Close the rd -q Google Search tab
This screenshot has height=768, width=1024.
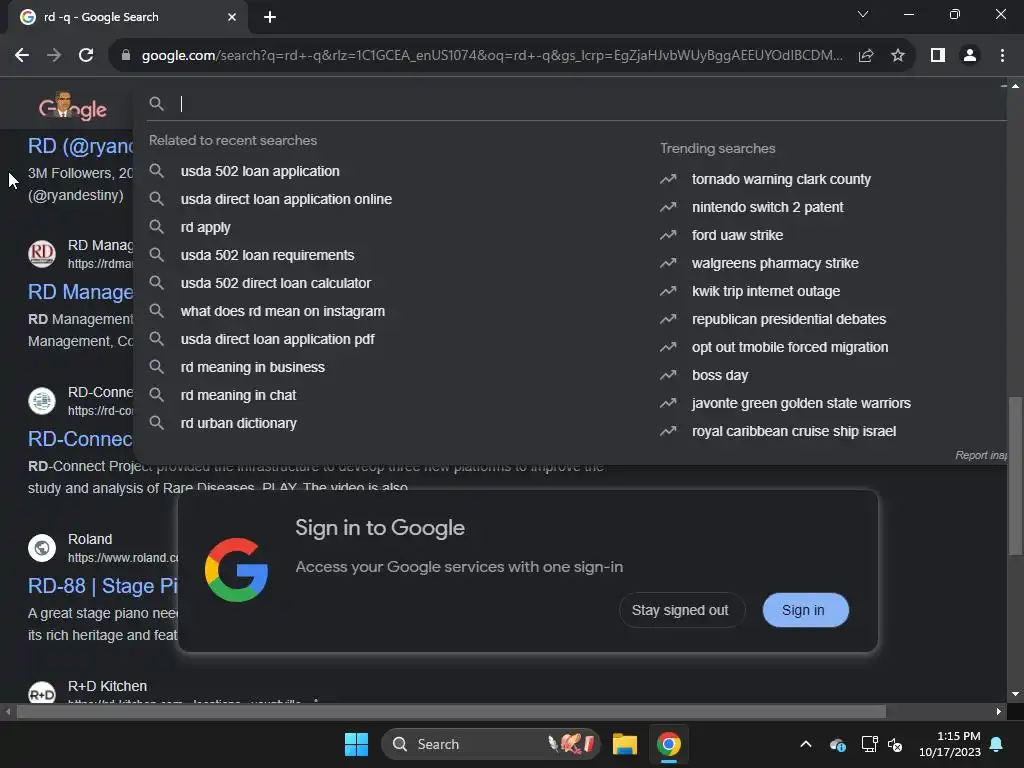coord(232,17)
